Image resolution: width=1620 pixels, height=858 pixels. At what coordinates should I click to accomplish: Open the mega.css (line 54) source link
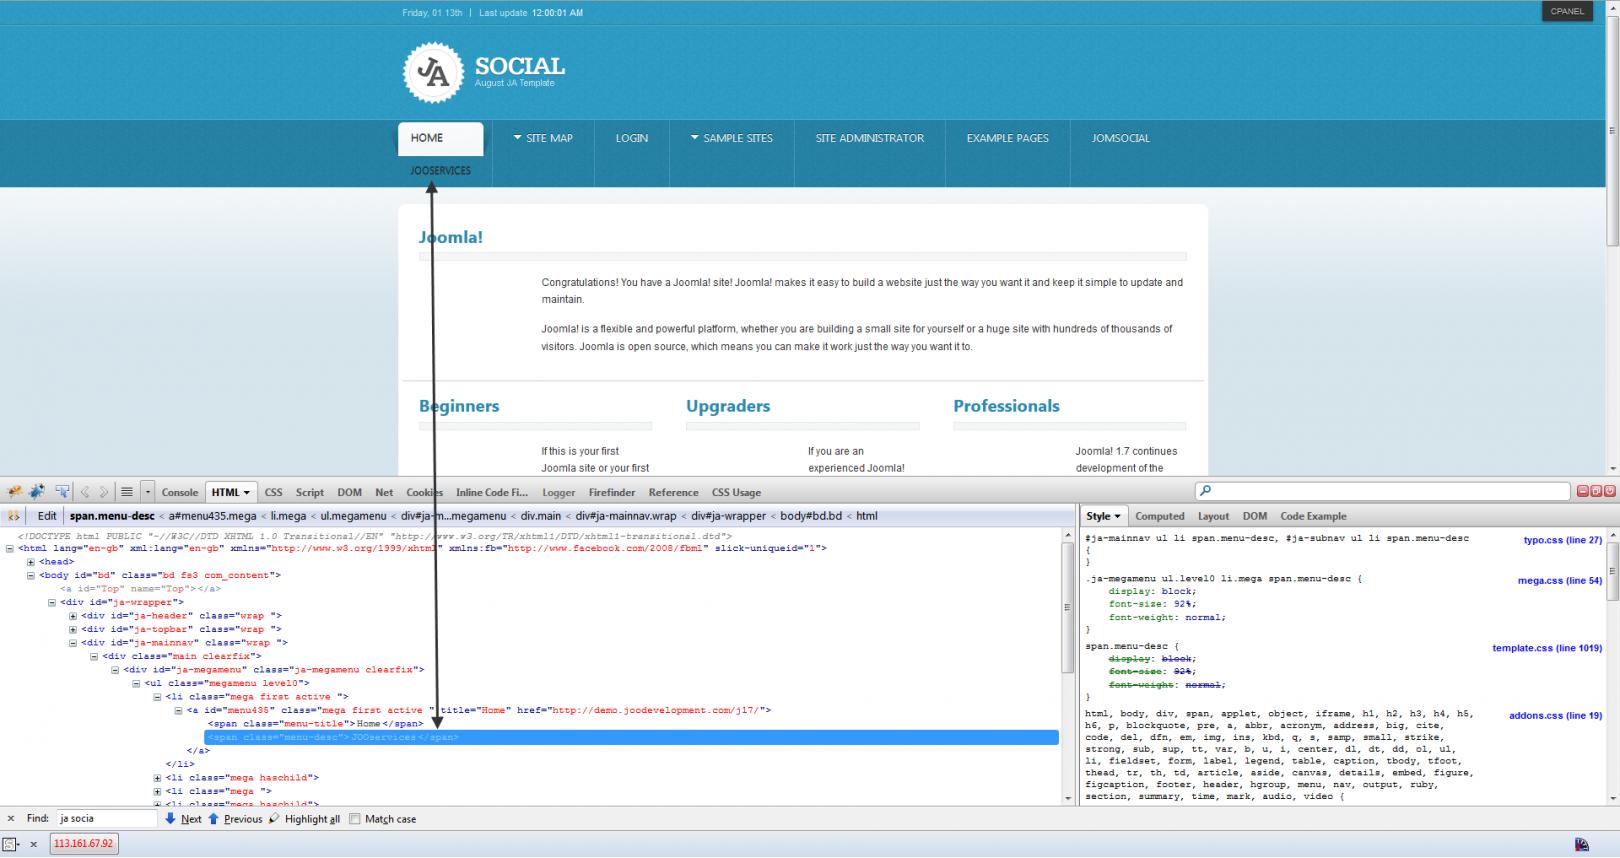point(1559,580)
